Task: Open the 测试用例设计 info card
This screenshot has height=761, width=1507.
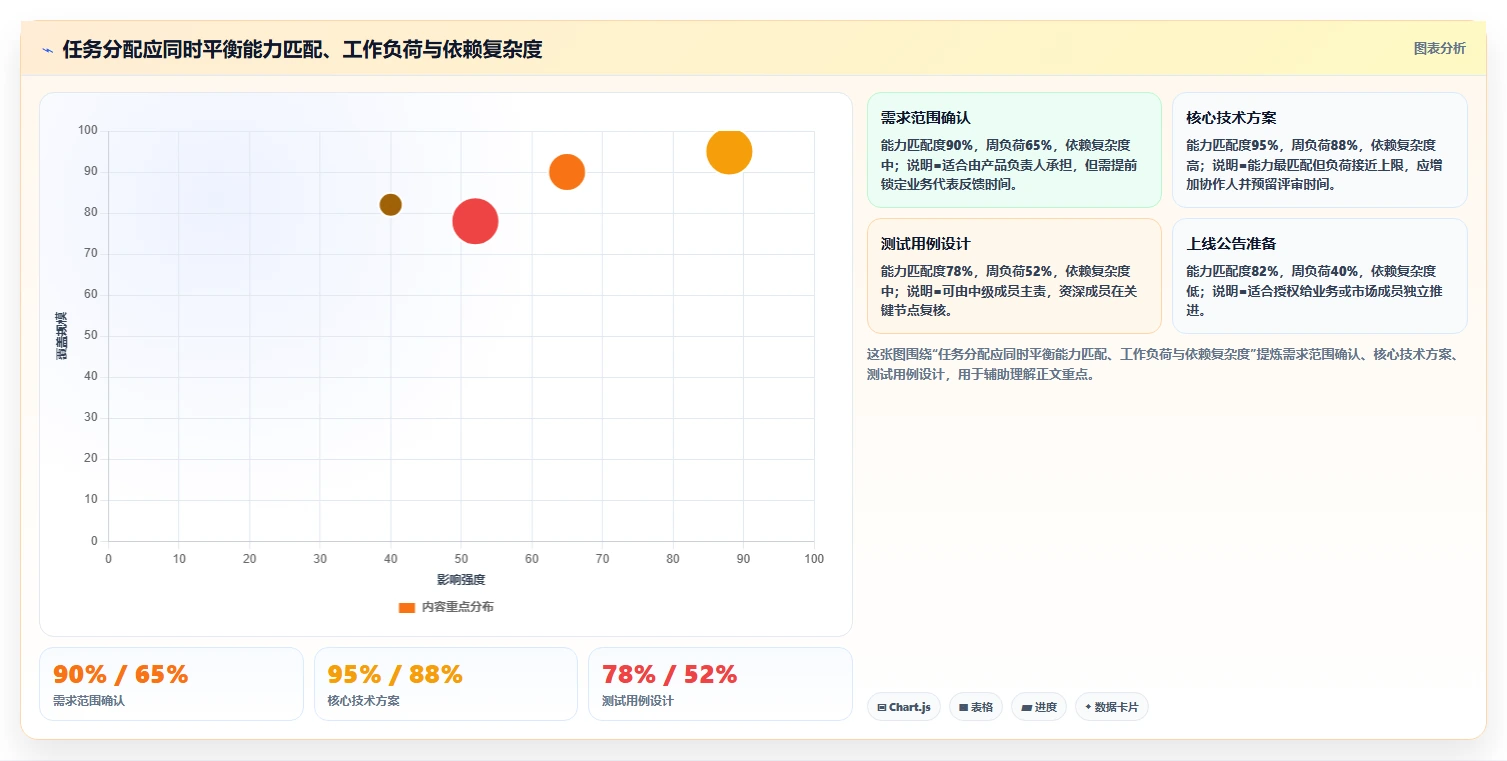Action: (x=1014, y=276)
